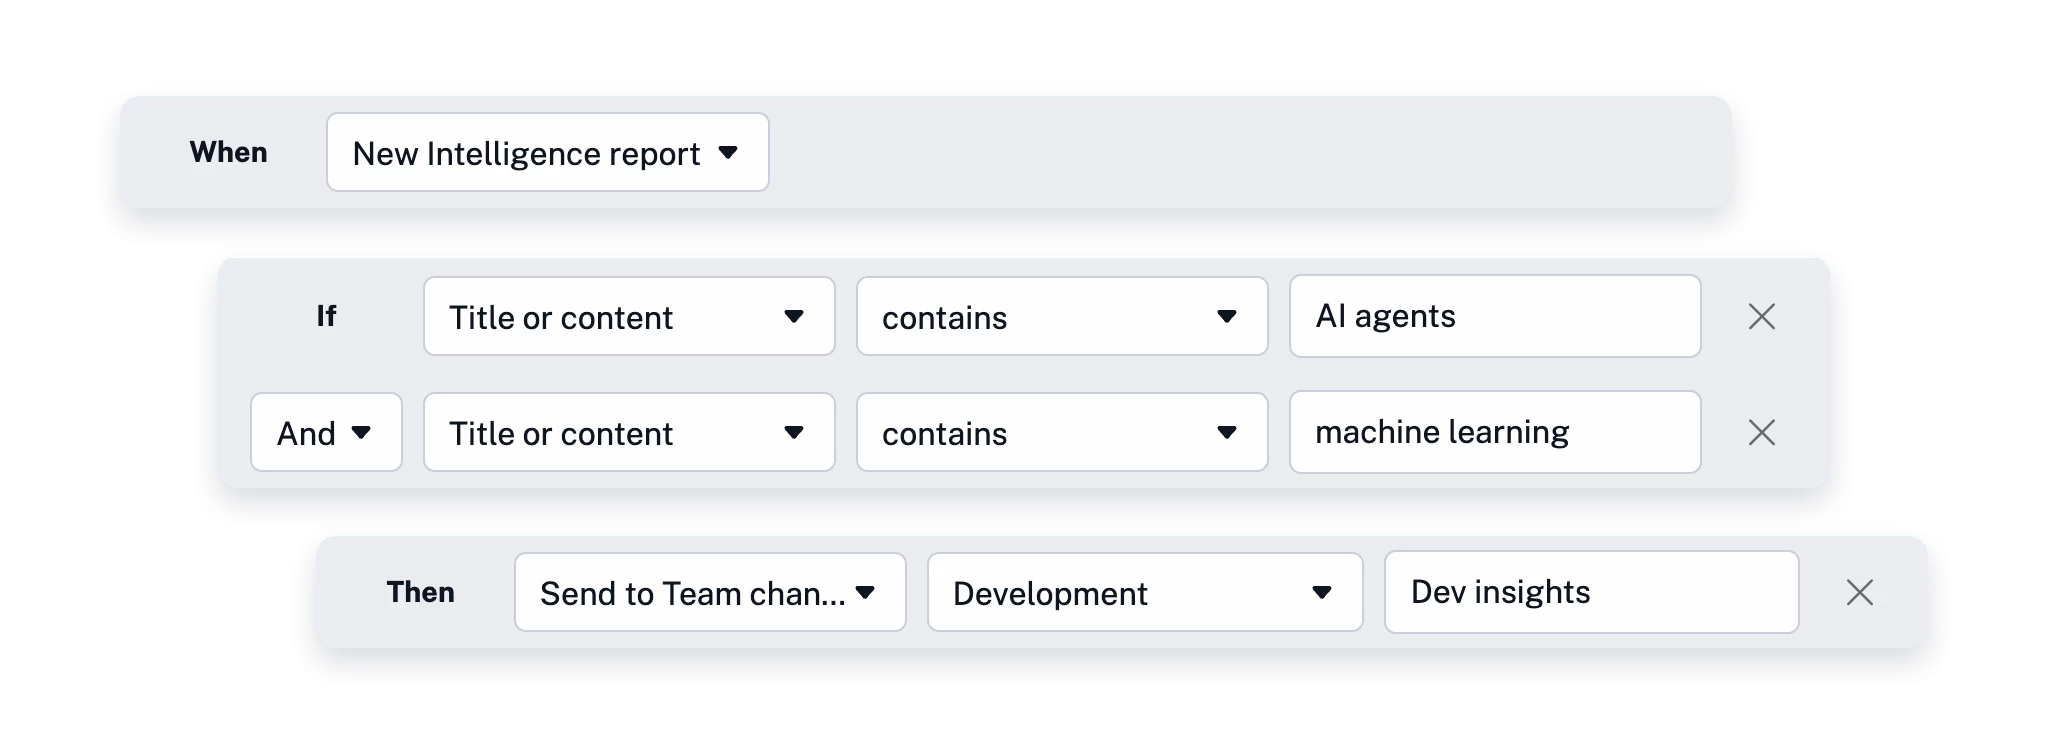Click the arrow on the trigger dropdown
Viewport: 2048px width, 744px height.
point(728,152)
